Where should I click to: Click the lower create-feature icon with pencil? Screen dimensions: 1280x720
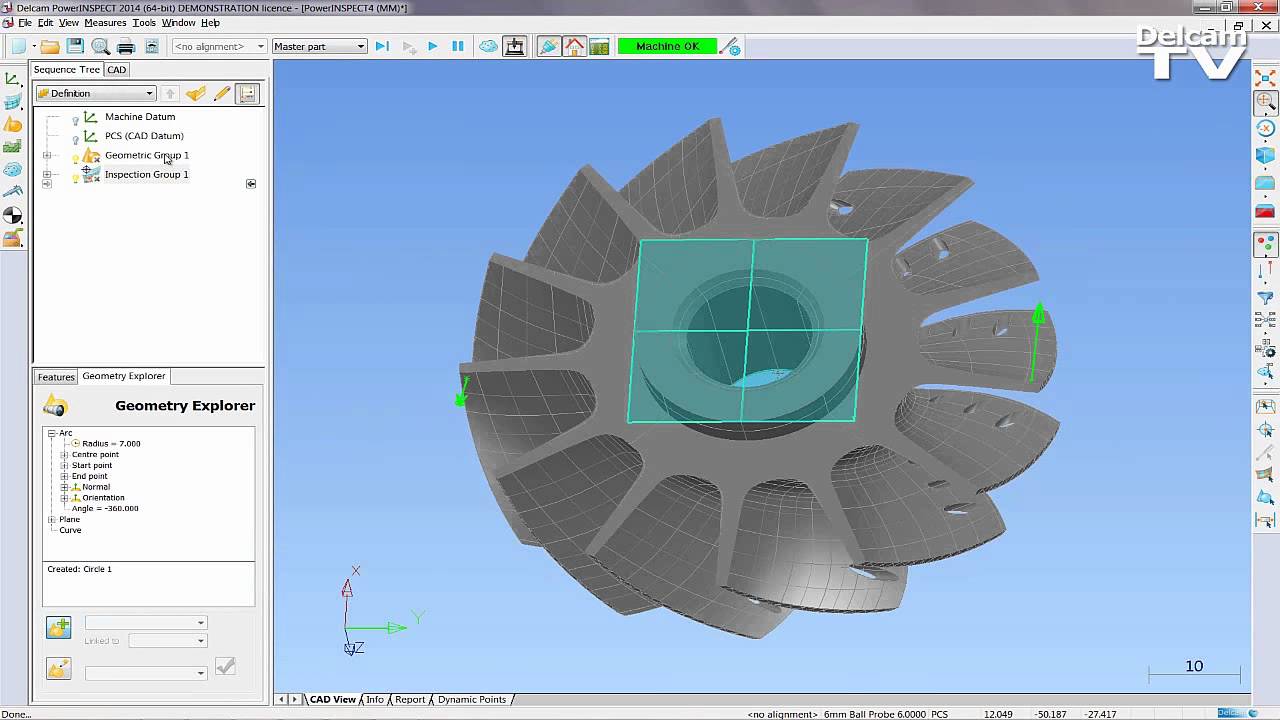[58, 669]
